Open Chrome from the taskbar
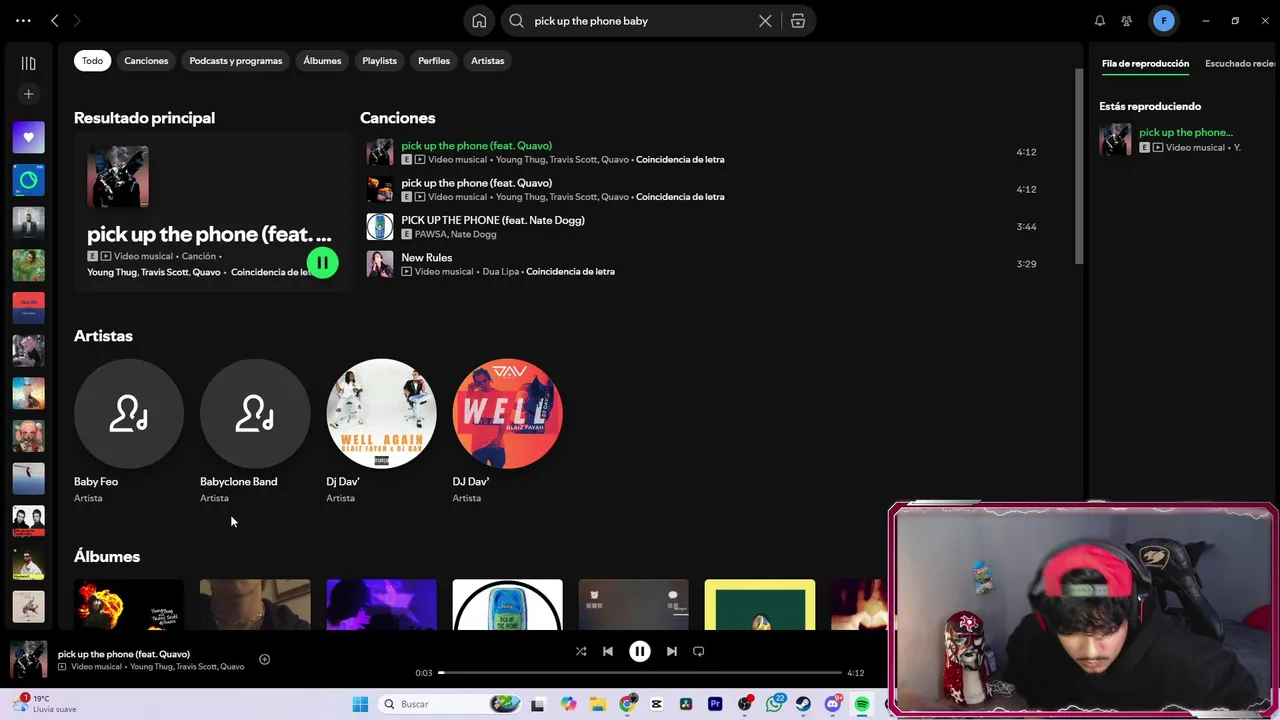 click(x=627, y=704)
